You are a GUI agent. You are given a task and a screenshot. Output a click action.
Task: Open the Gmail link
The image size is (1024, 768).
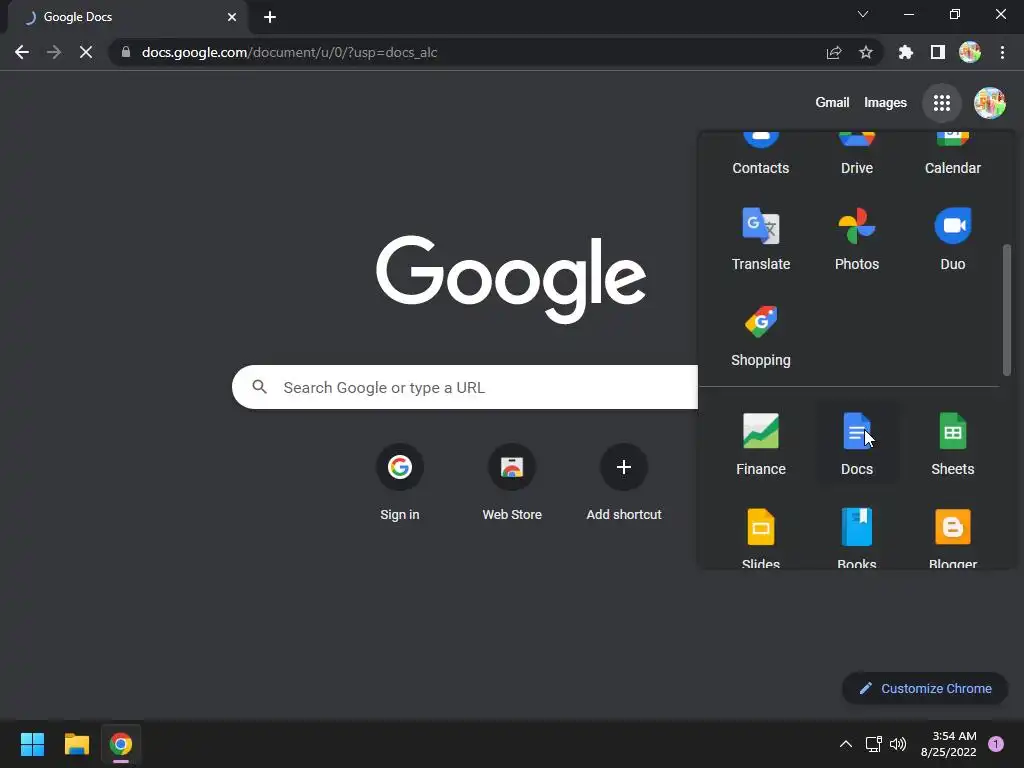(832, 103)
